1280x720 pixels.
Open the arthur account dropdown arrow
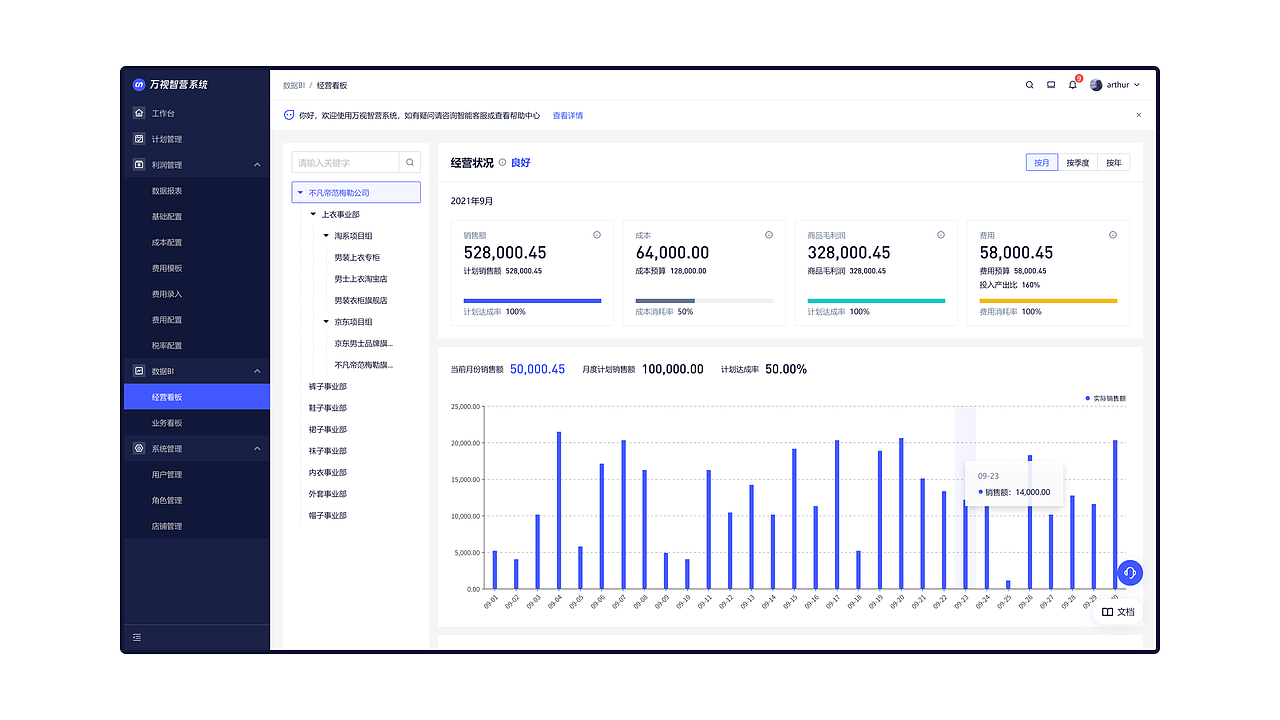coord(1137,85)
